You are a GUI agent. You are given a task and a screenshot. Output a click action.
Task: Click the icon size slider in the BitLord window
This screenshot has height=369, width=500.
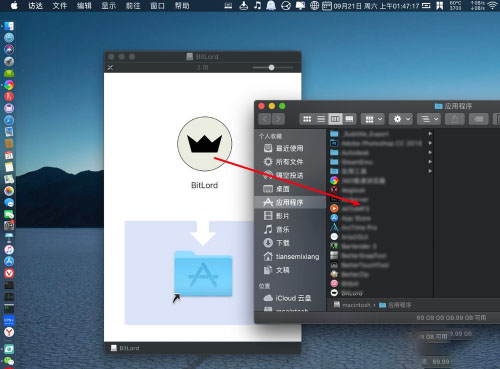(272, 68)
